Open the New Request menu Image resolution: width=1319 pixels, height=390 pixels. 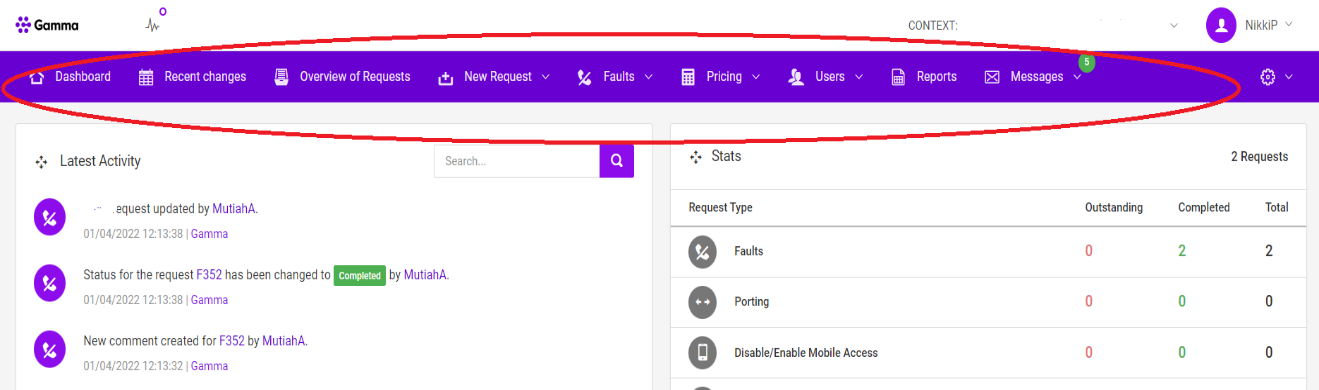(x=498, y=77)
